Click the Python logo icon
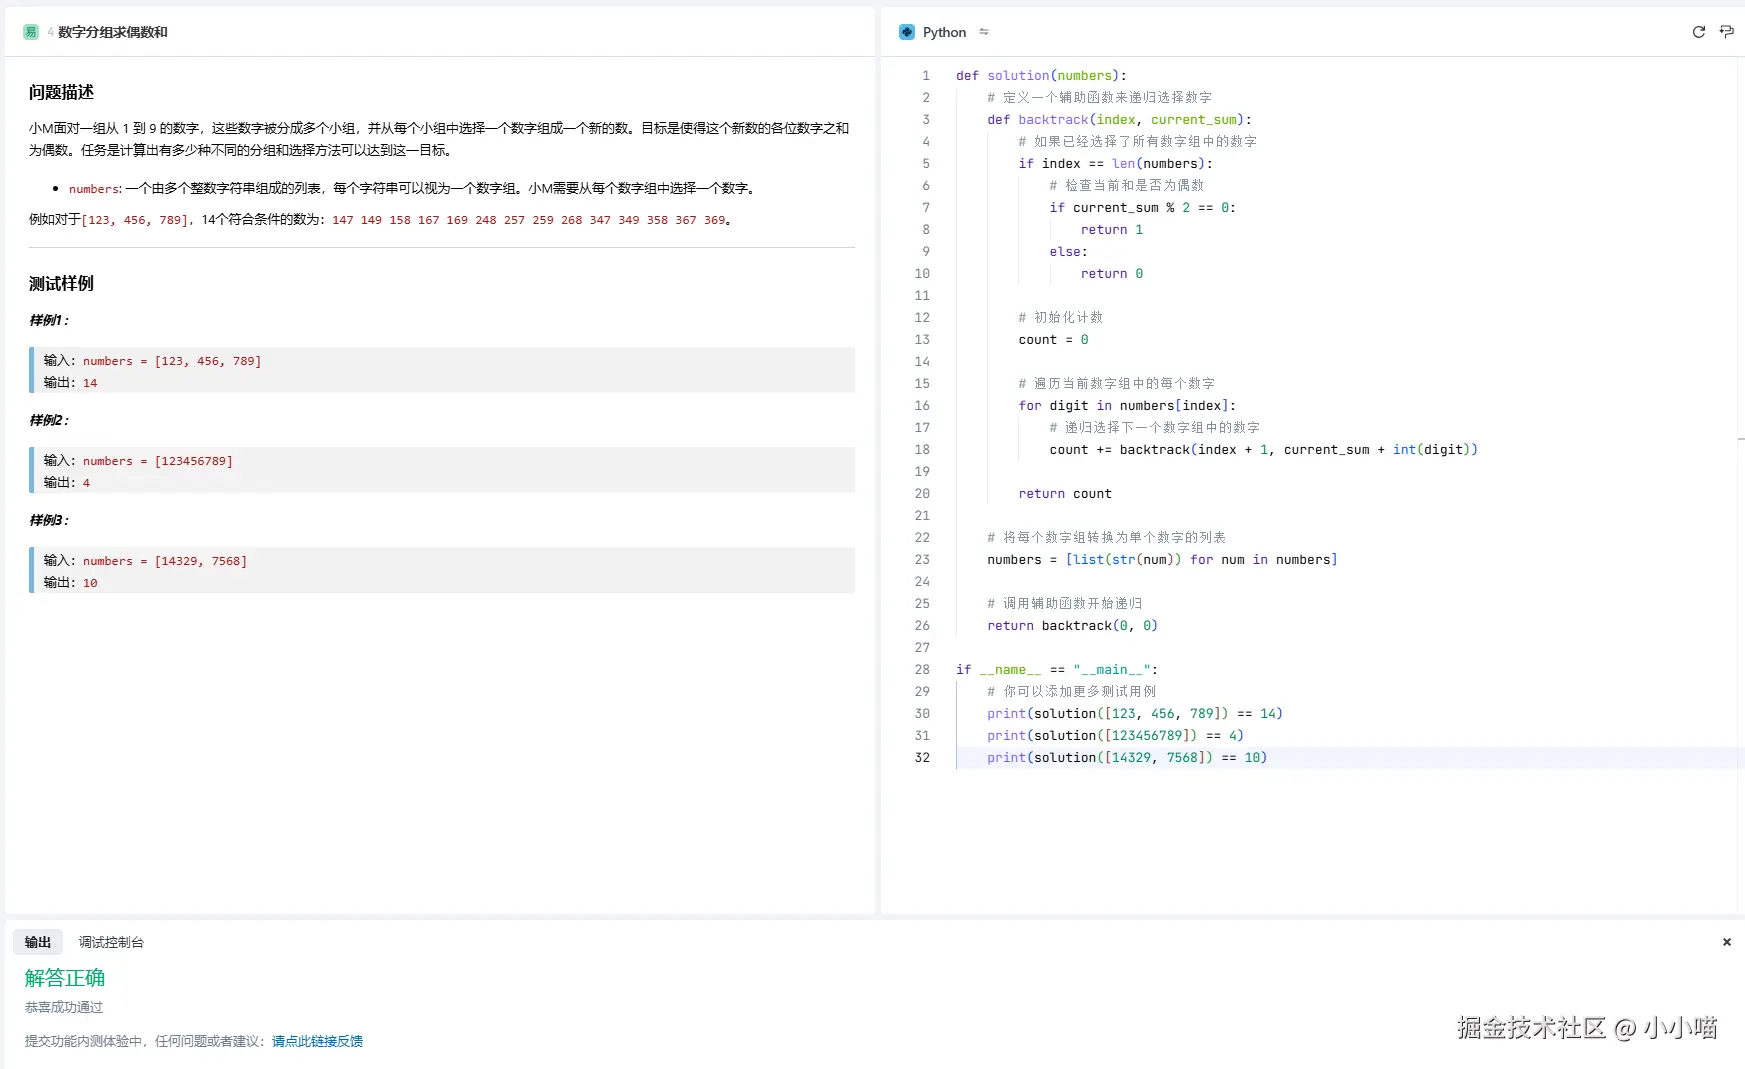The height and width of the screenshot is (1069, 1745). (907, 32)
